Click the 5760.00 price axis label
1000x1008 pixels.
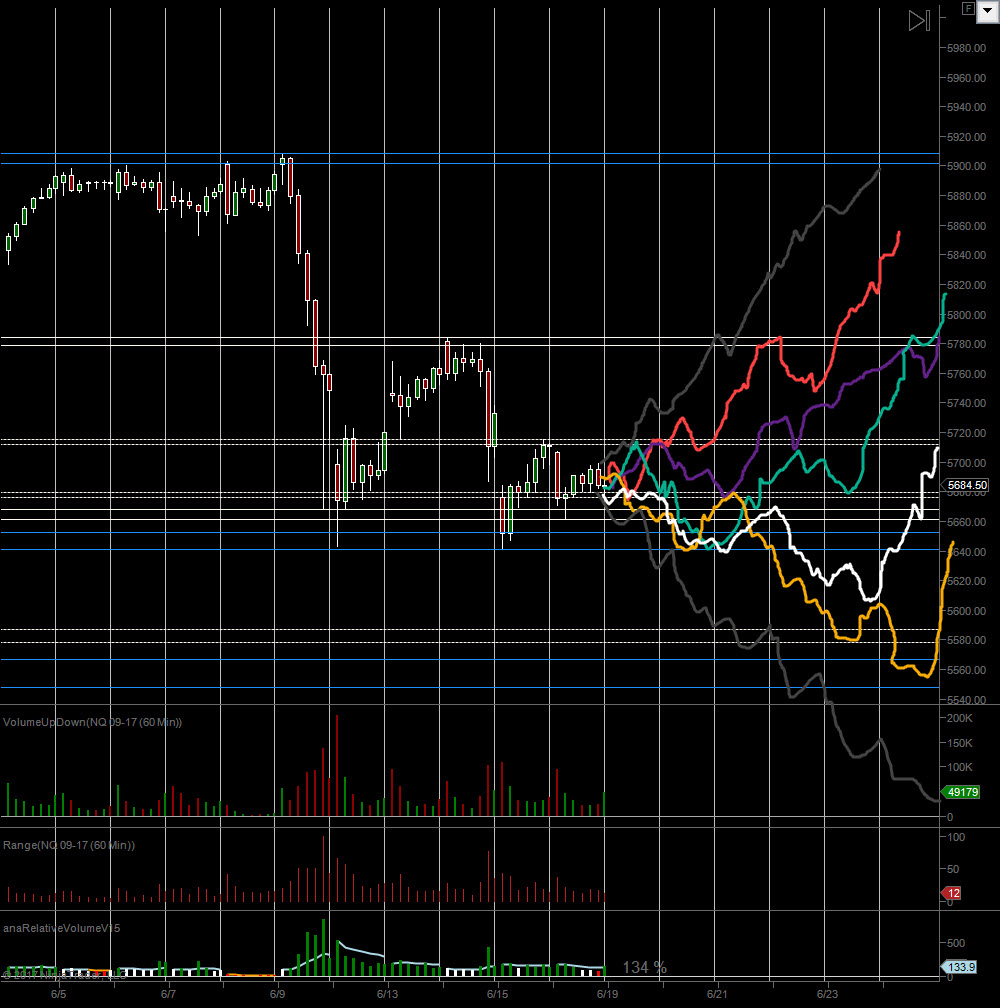966,374
